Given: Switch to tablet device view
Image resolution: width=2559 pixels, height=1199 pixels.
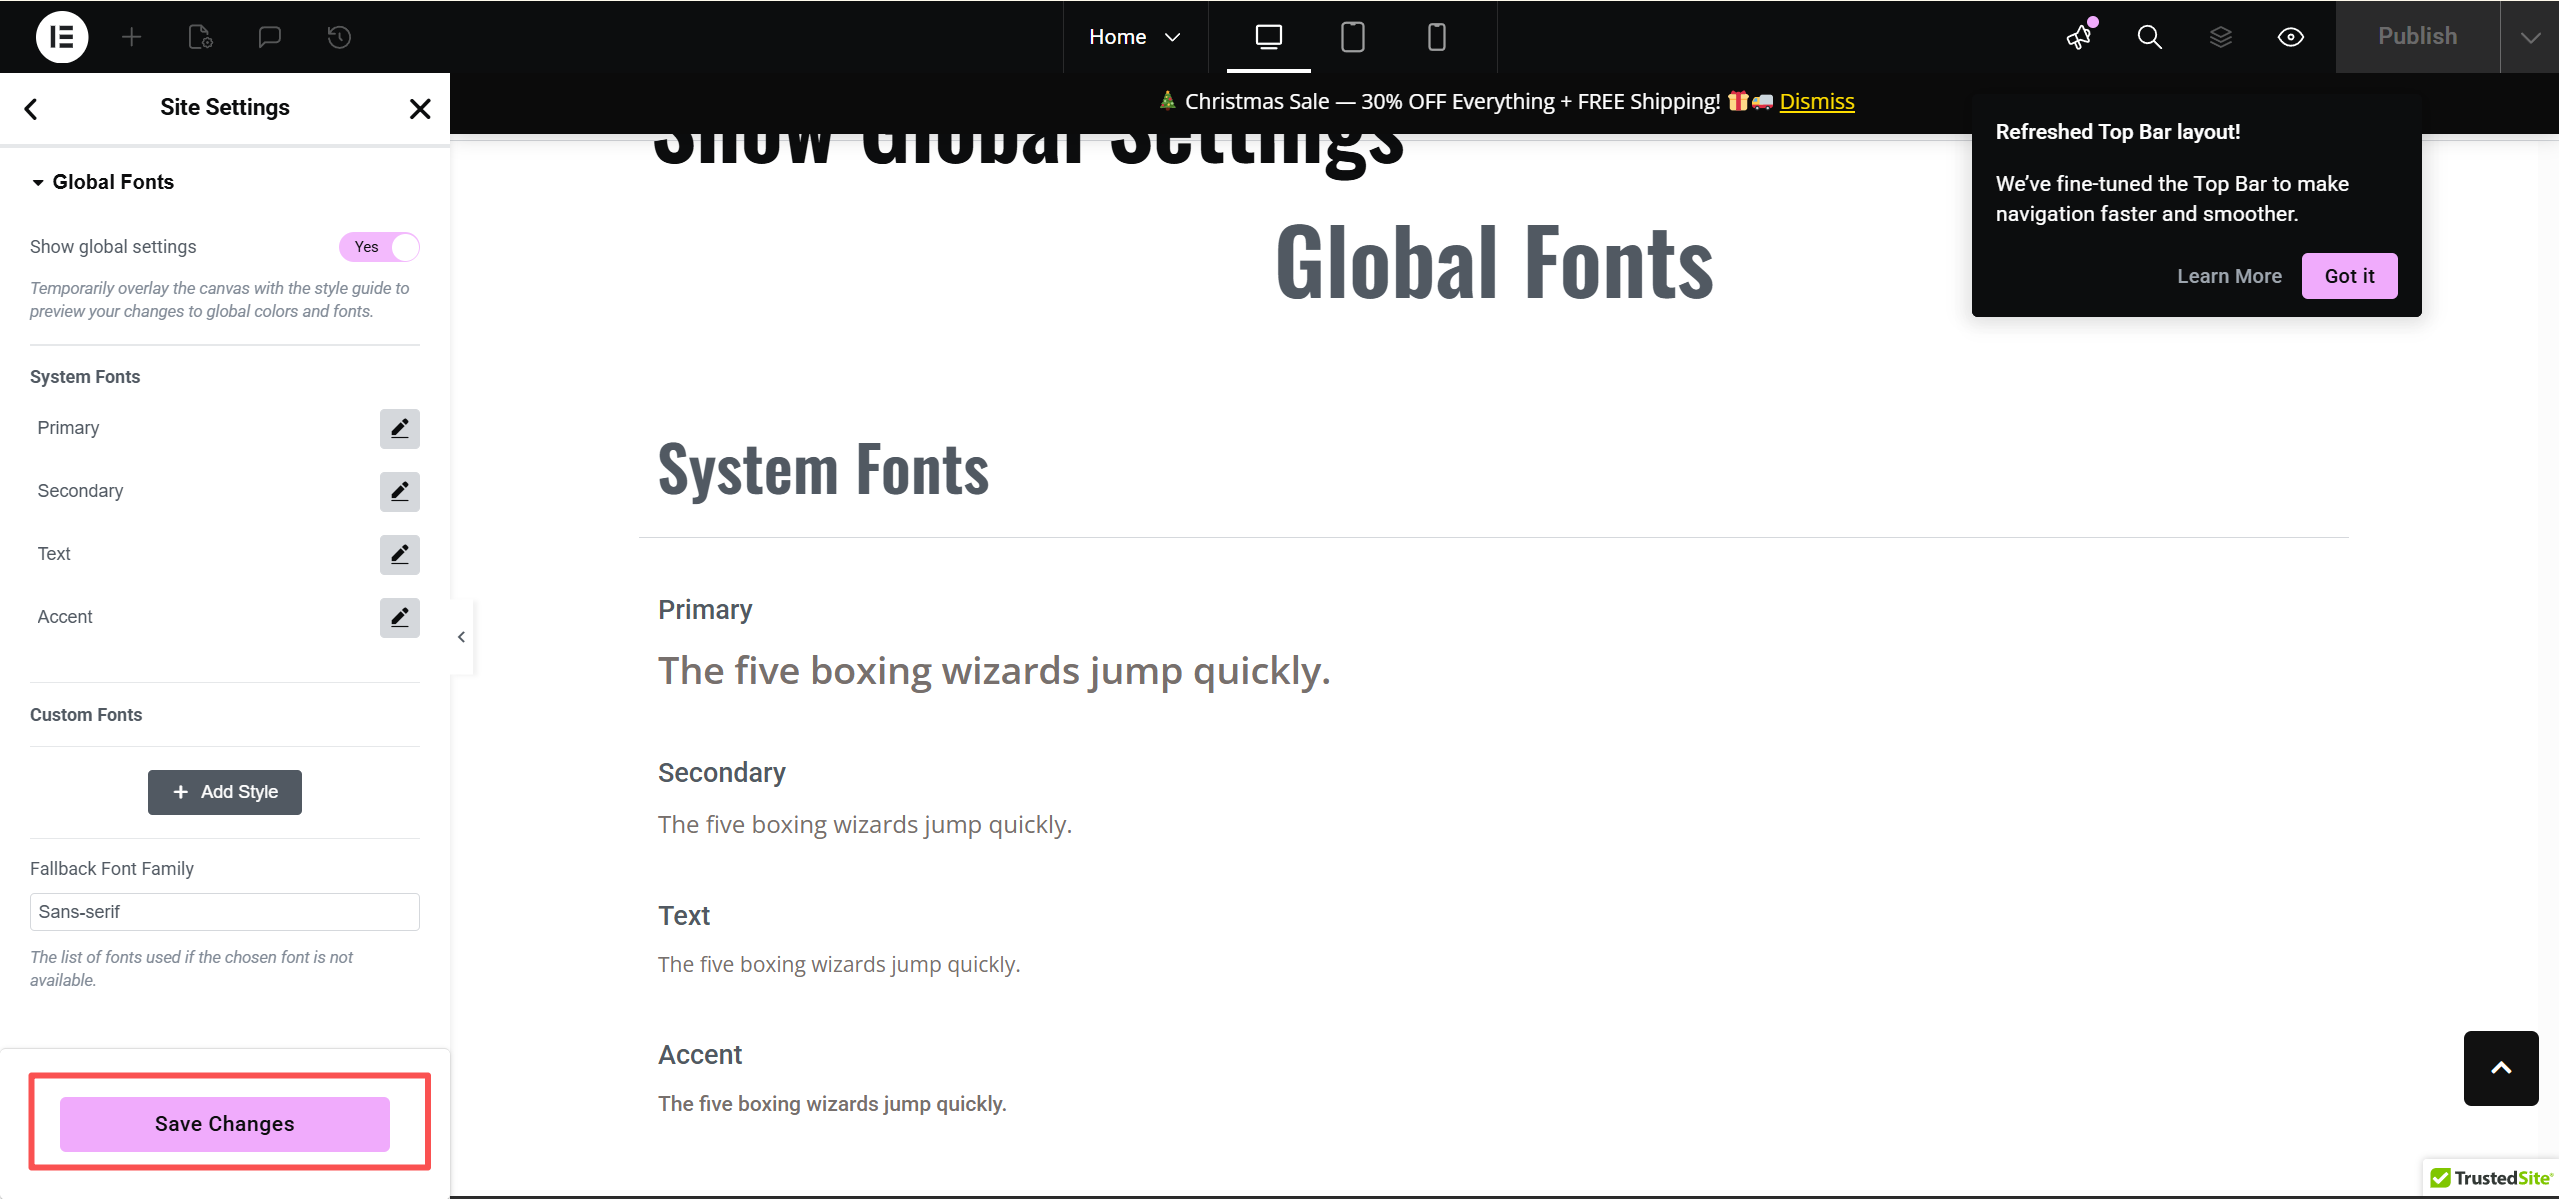Looking at the screenshot, I should click(x=1352, y=37).
